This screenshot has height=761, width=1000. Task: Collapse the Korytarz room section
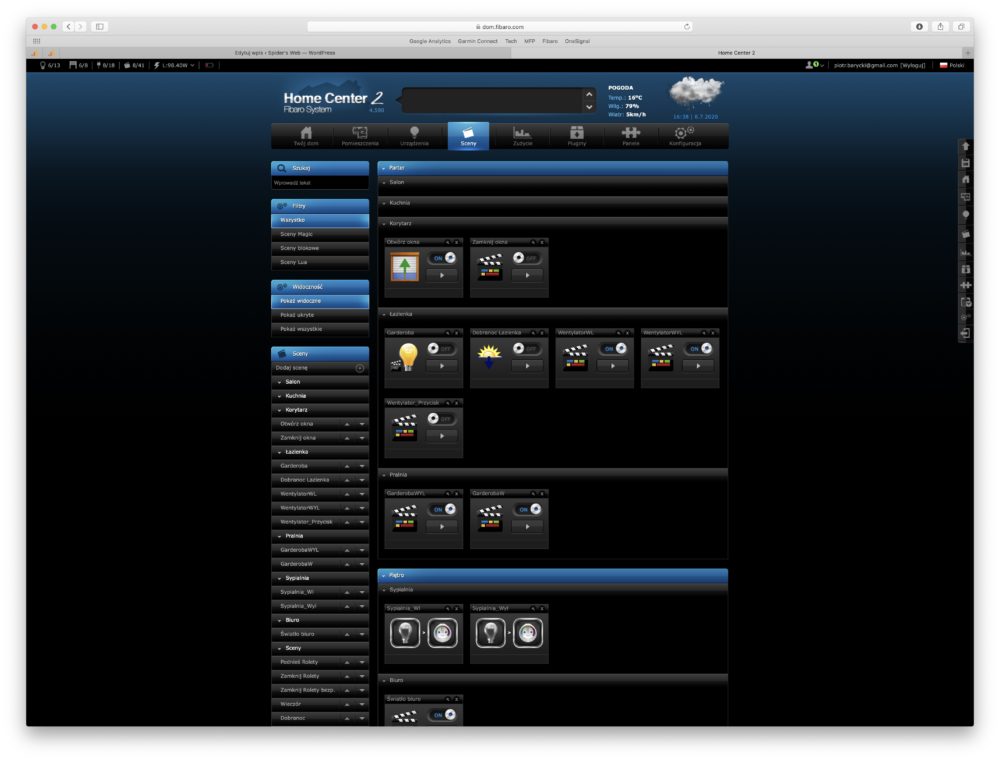click(553, 224)
